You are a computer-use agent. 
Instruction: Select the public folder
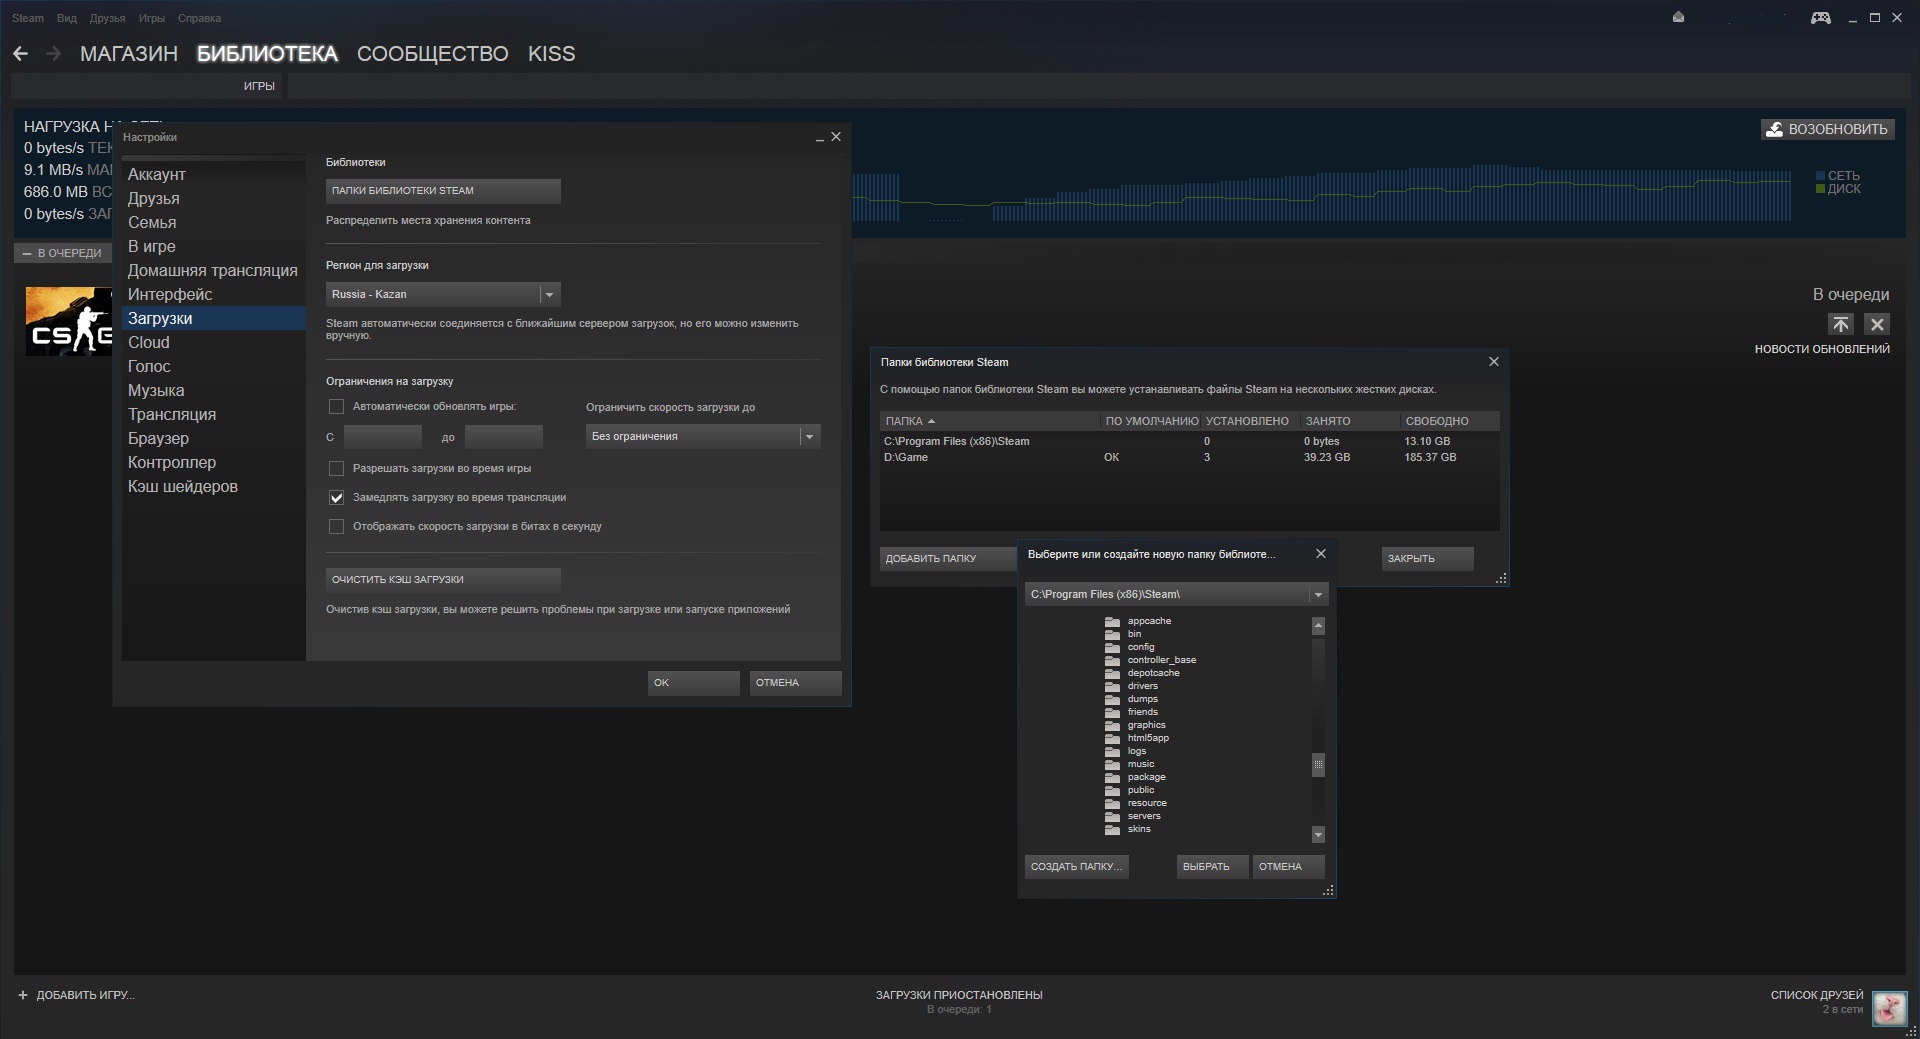coord(1141,790)
